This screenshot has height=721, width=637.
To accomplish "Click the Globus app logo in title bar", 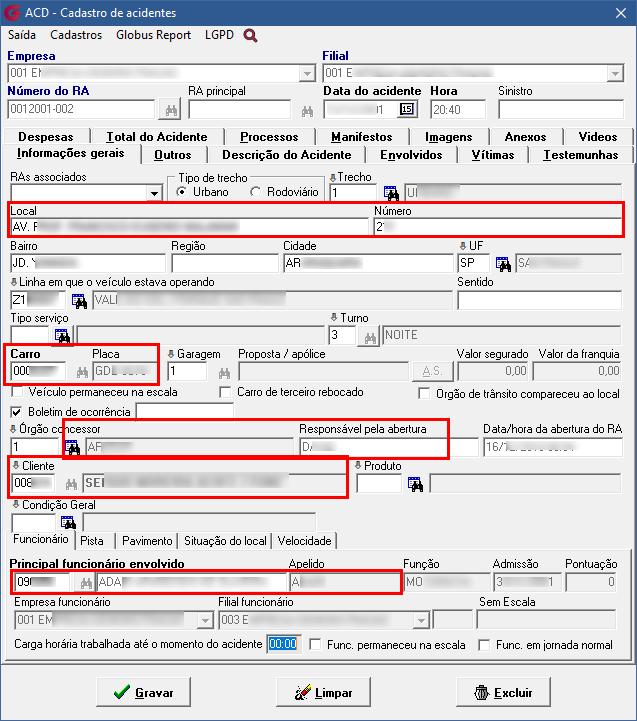I will click(11, 12).
